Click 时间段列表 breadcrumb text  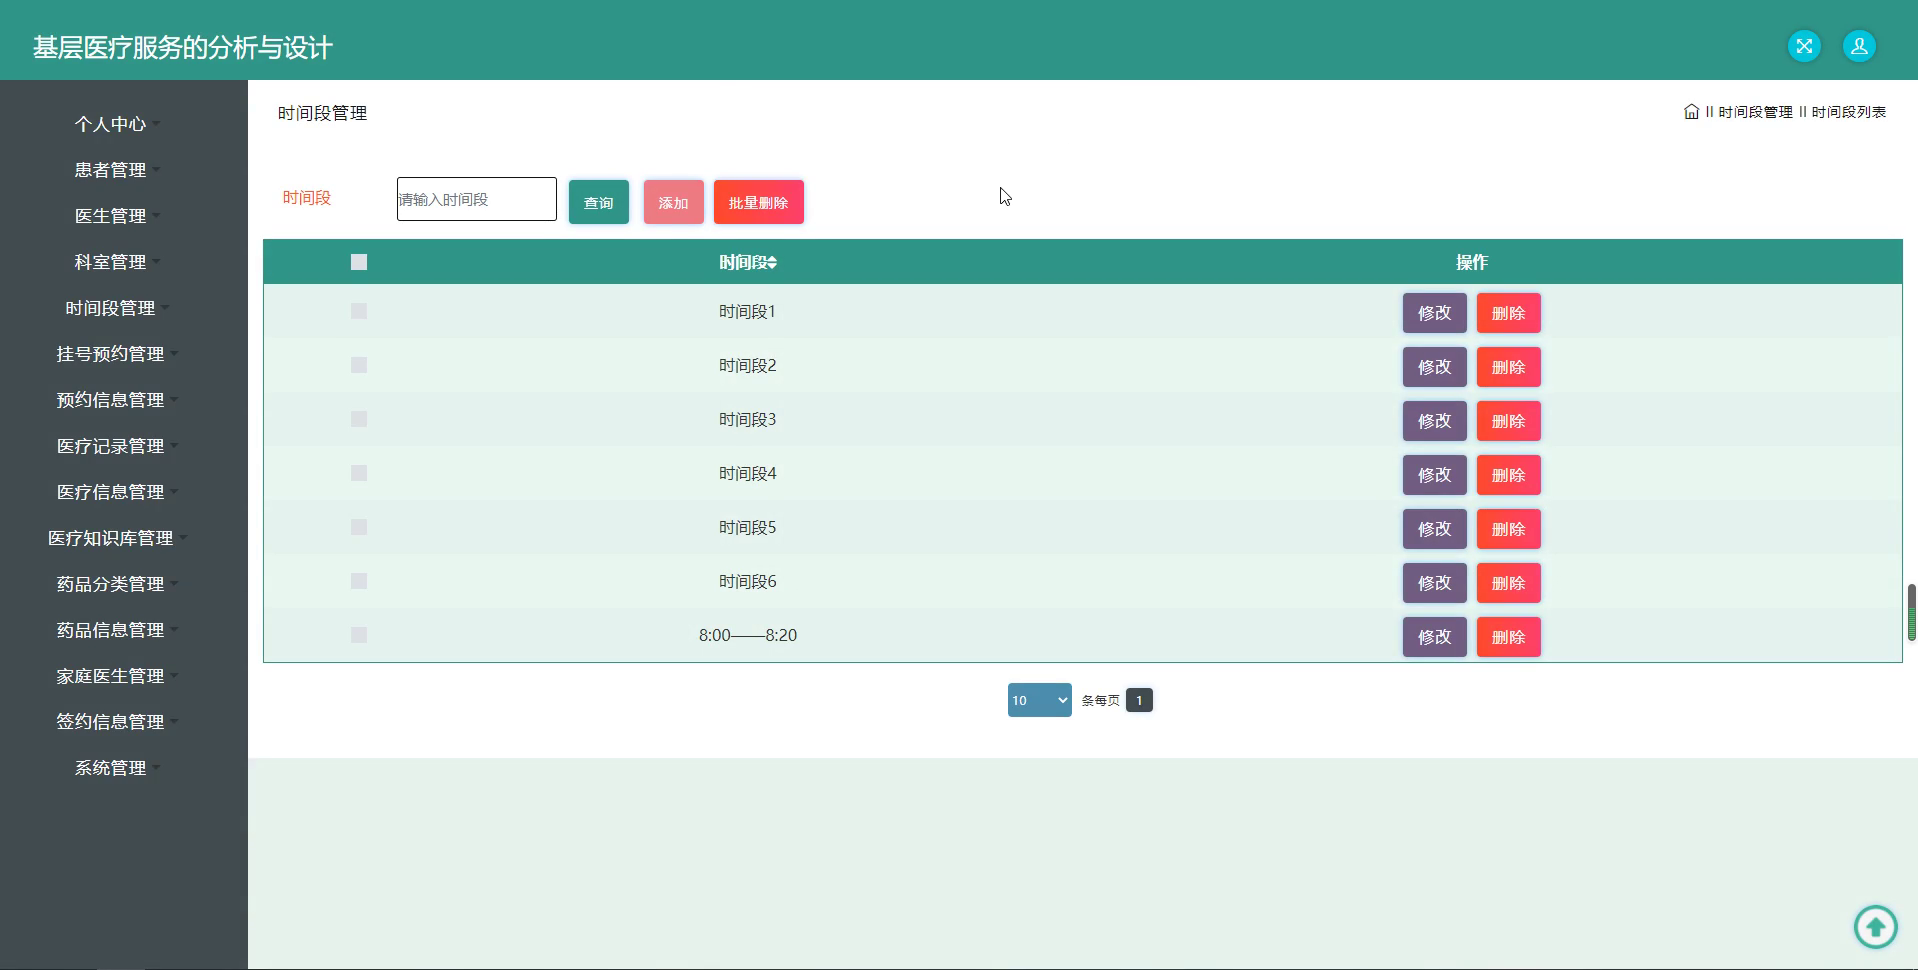1848,112
